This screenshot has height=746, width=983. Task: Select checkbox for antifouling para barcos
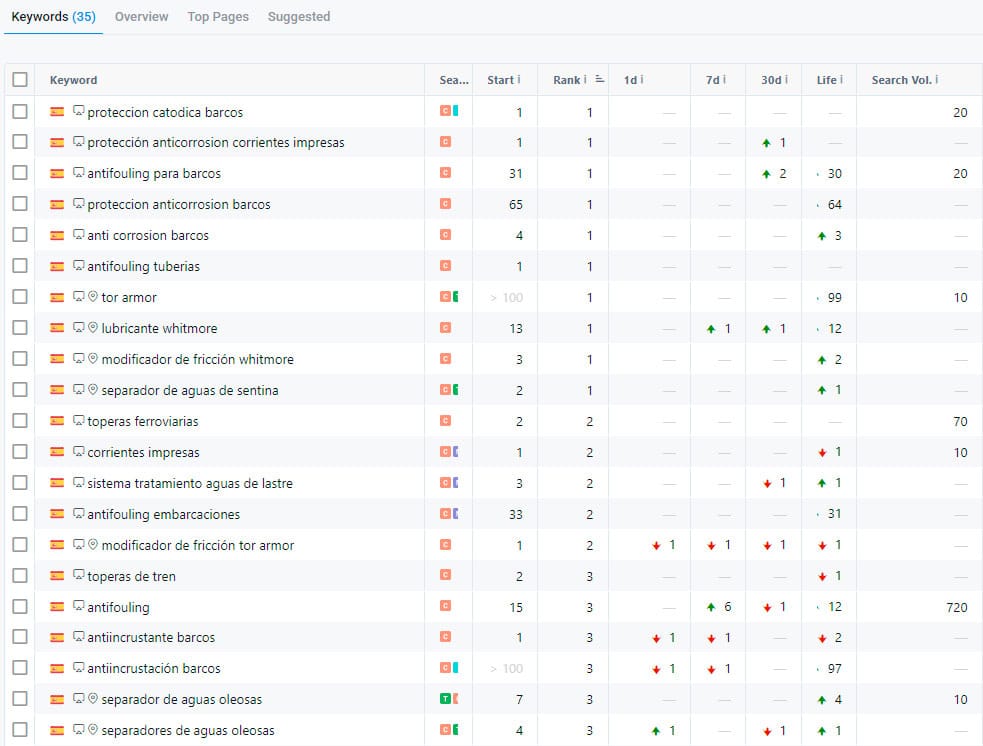(x=20, y=172)
